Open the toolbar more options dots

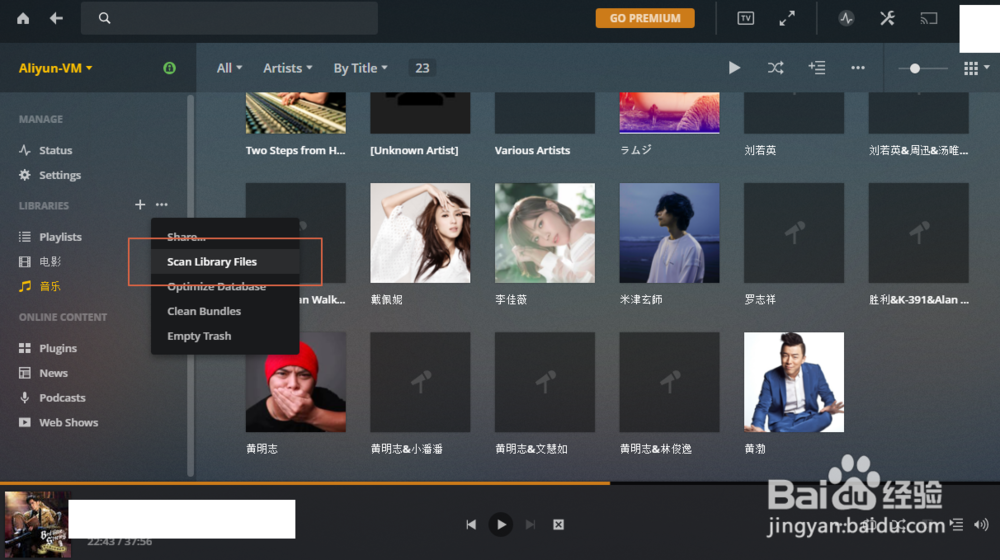coord(858,68)
